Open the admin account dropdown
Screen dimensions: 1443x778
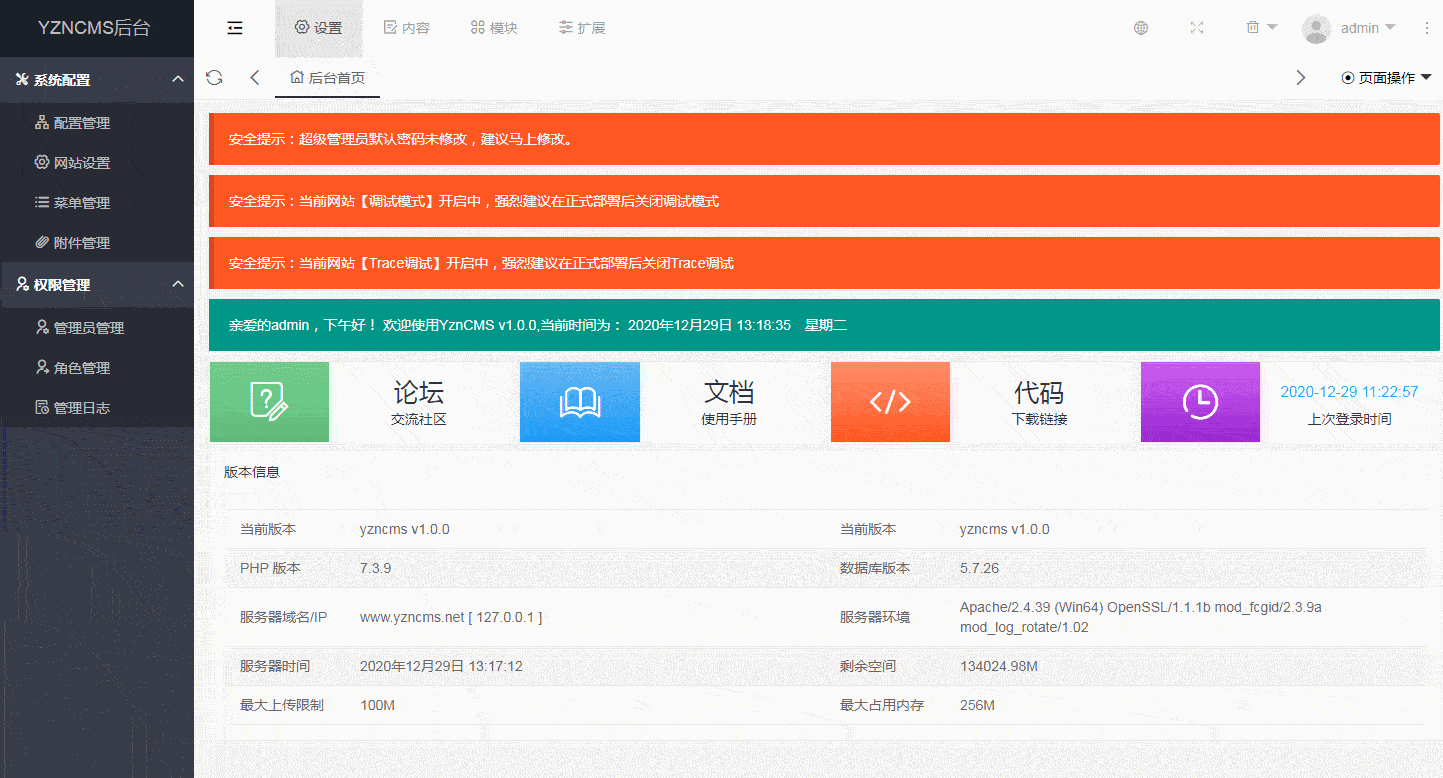1350,27
